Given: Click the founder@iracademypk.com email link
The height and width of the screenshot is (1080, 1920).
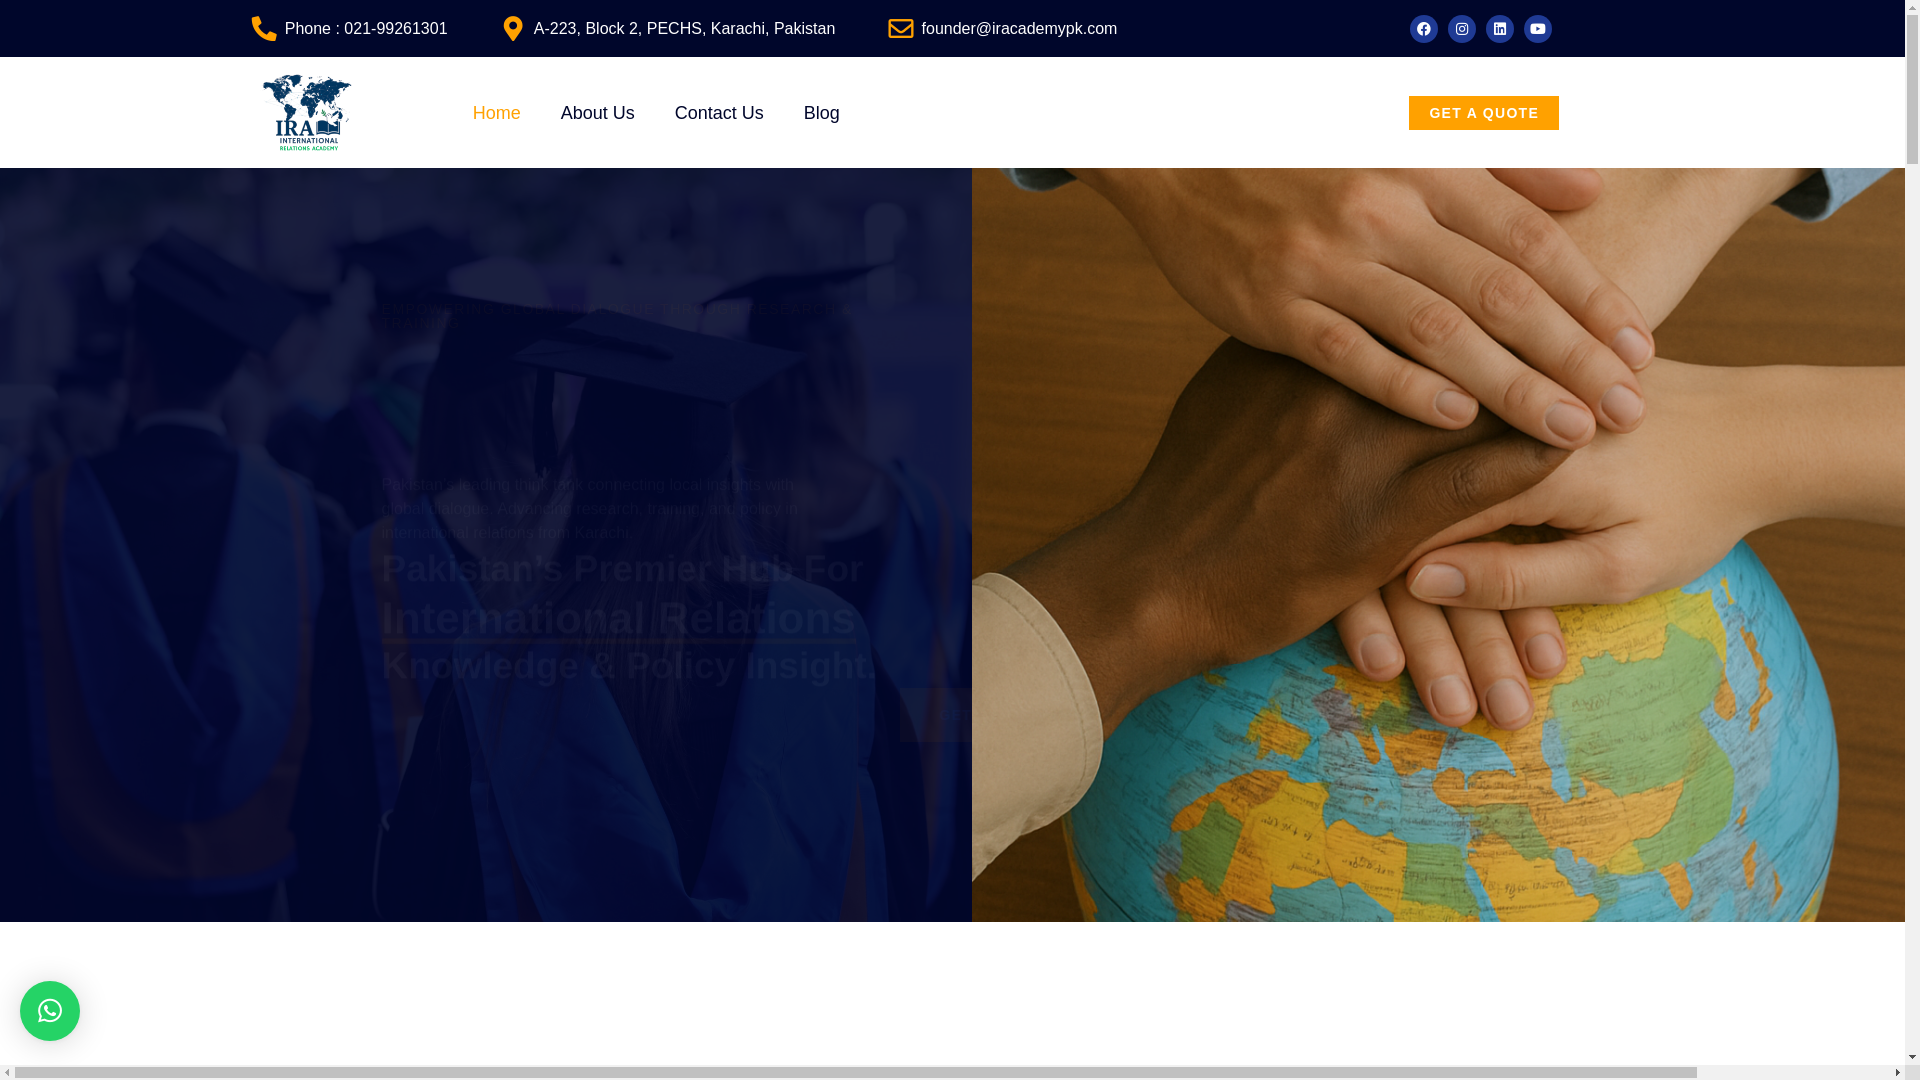Looking at the screenshot, I should (x=1019, y=28).
